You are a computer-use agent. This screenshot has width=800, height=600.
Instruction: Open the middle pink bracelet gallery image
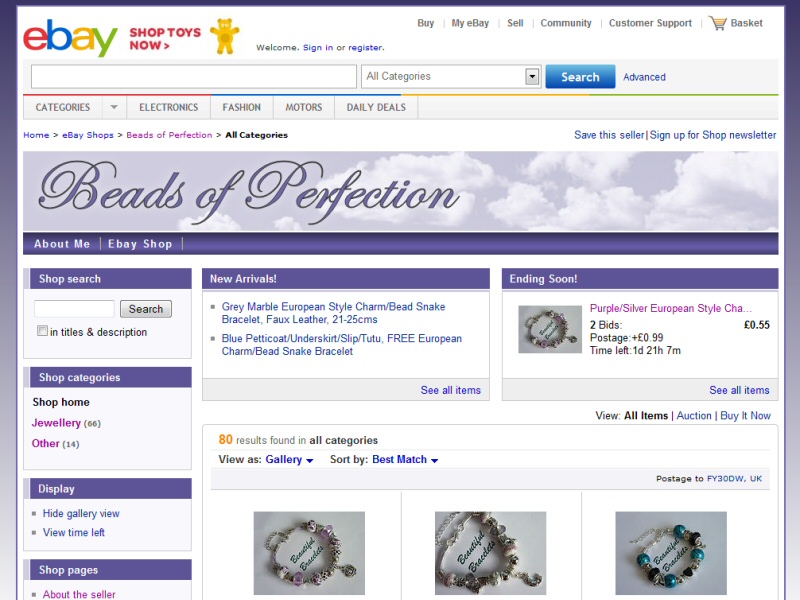tap(490, 553)
